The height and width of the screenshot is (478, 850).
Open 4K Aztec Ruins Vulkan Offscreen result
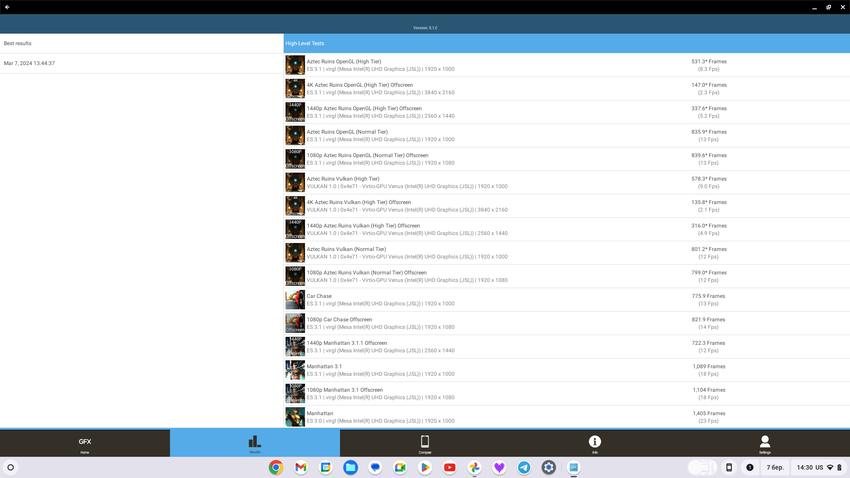point(500,206)
